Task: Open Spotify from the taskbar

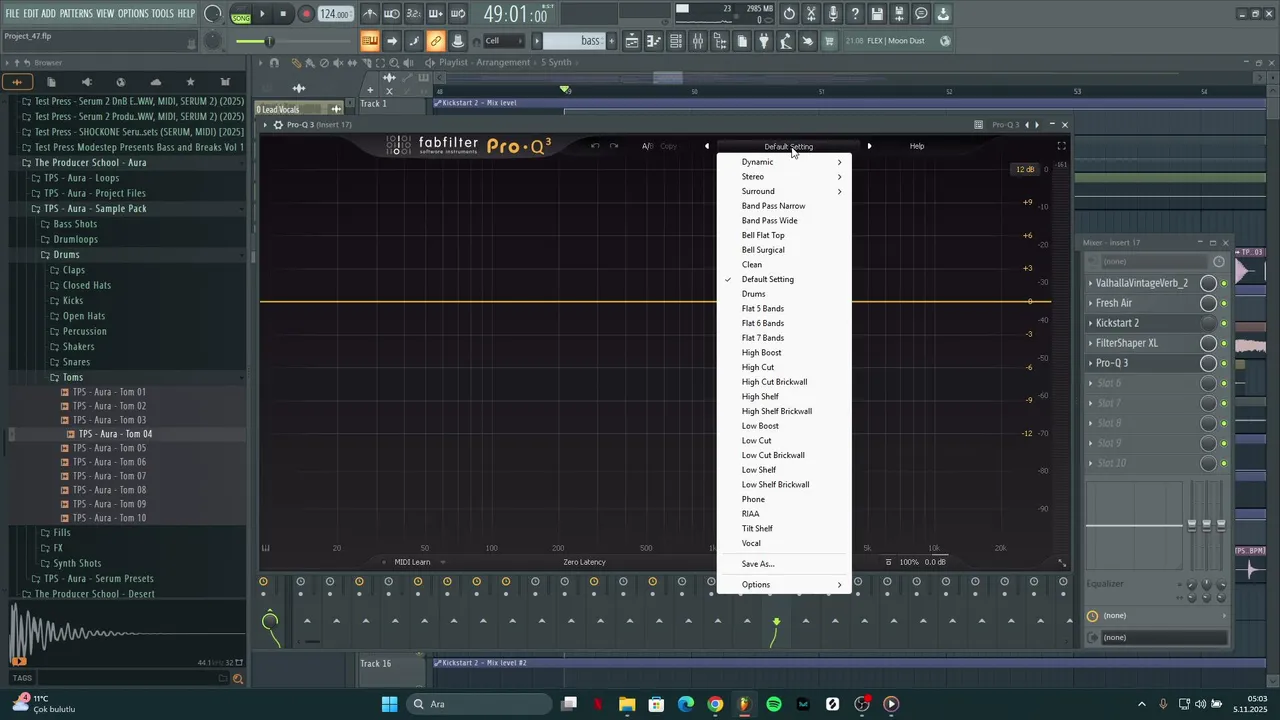Action: click(774, 704)
